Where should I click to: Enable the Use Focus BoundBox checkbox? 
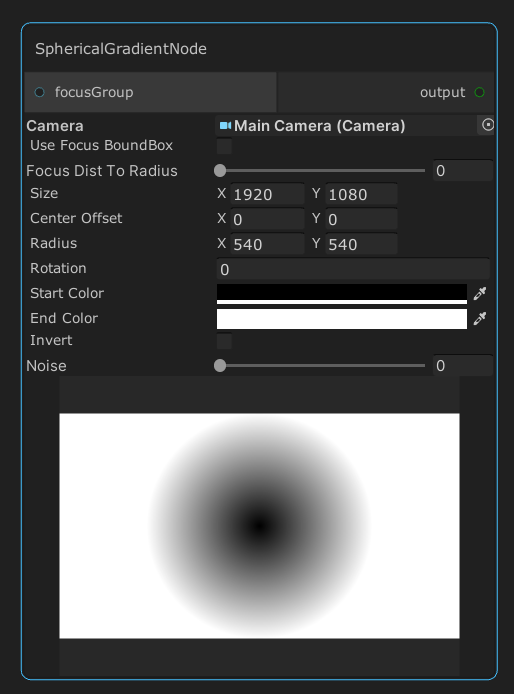coord(224,146)
